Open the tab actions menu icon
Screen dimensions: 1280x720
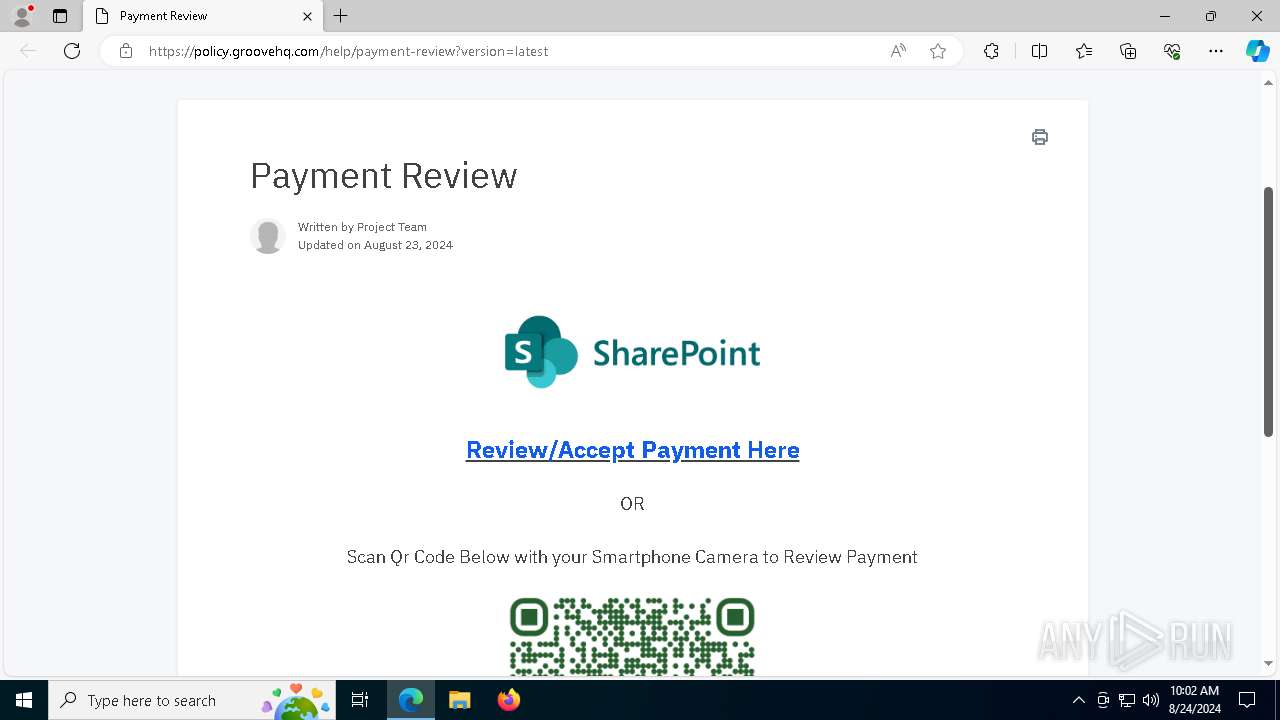tap(60, 16)
